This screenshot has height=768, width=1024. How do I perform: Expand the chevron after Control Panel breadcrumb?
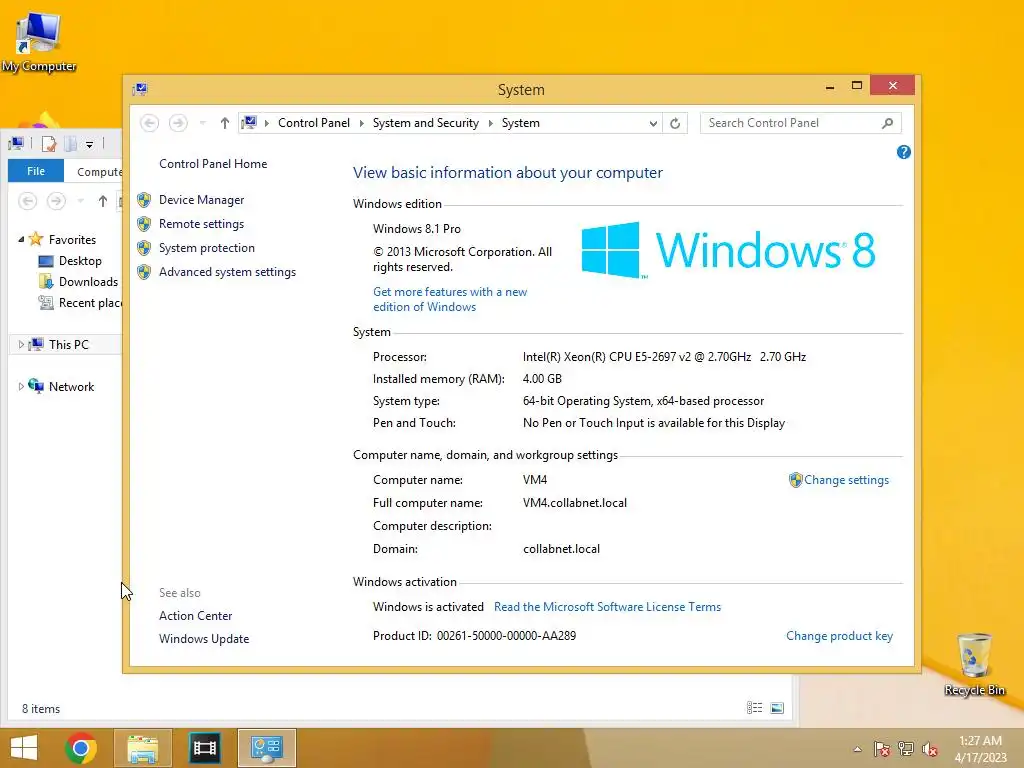click(x=362, y=123)
